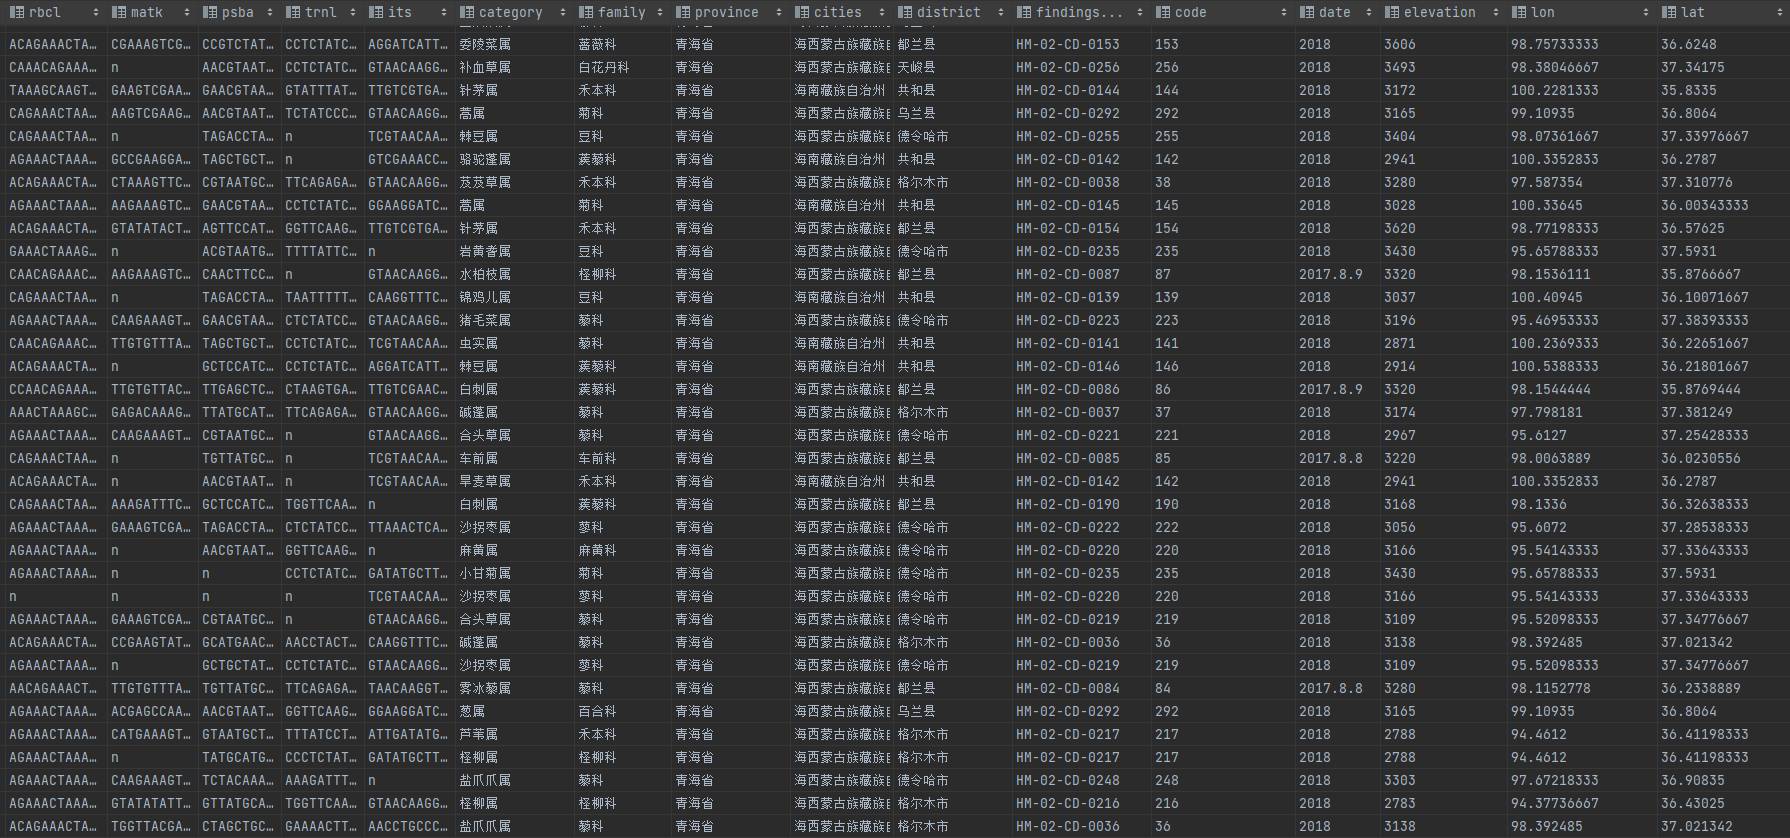Viewport: 1790px width, 838px height.
Task: Select the district cell 天峻县
Action: 916,67
